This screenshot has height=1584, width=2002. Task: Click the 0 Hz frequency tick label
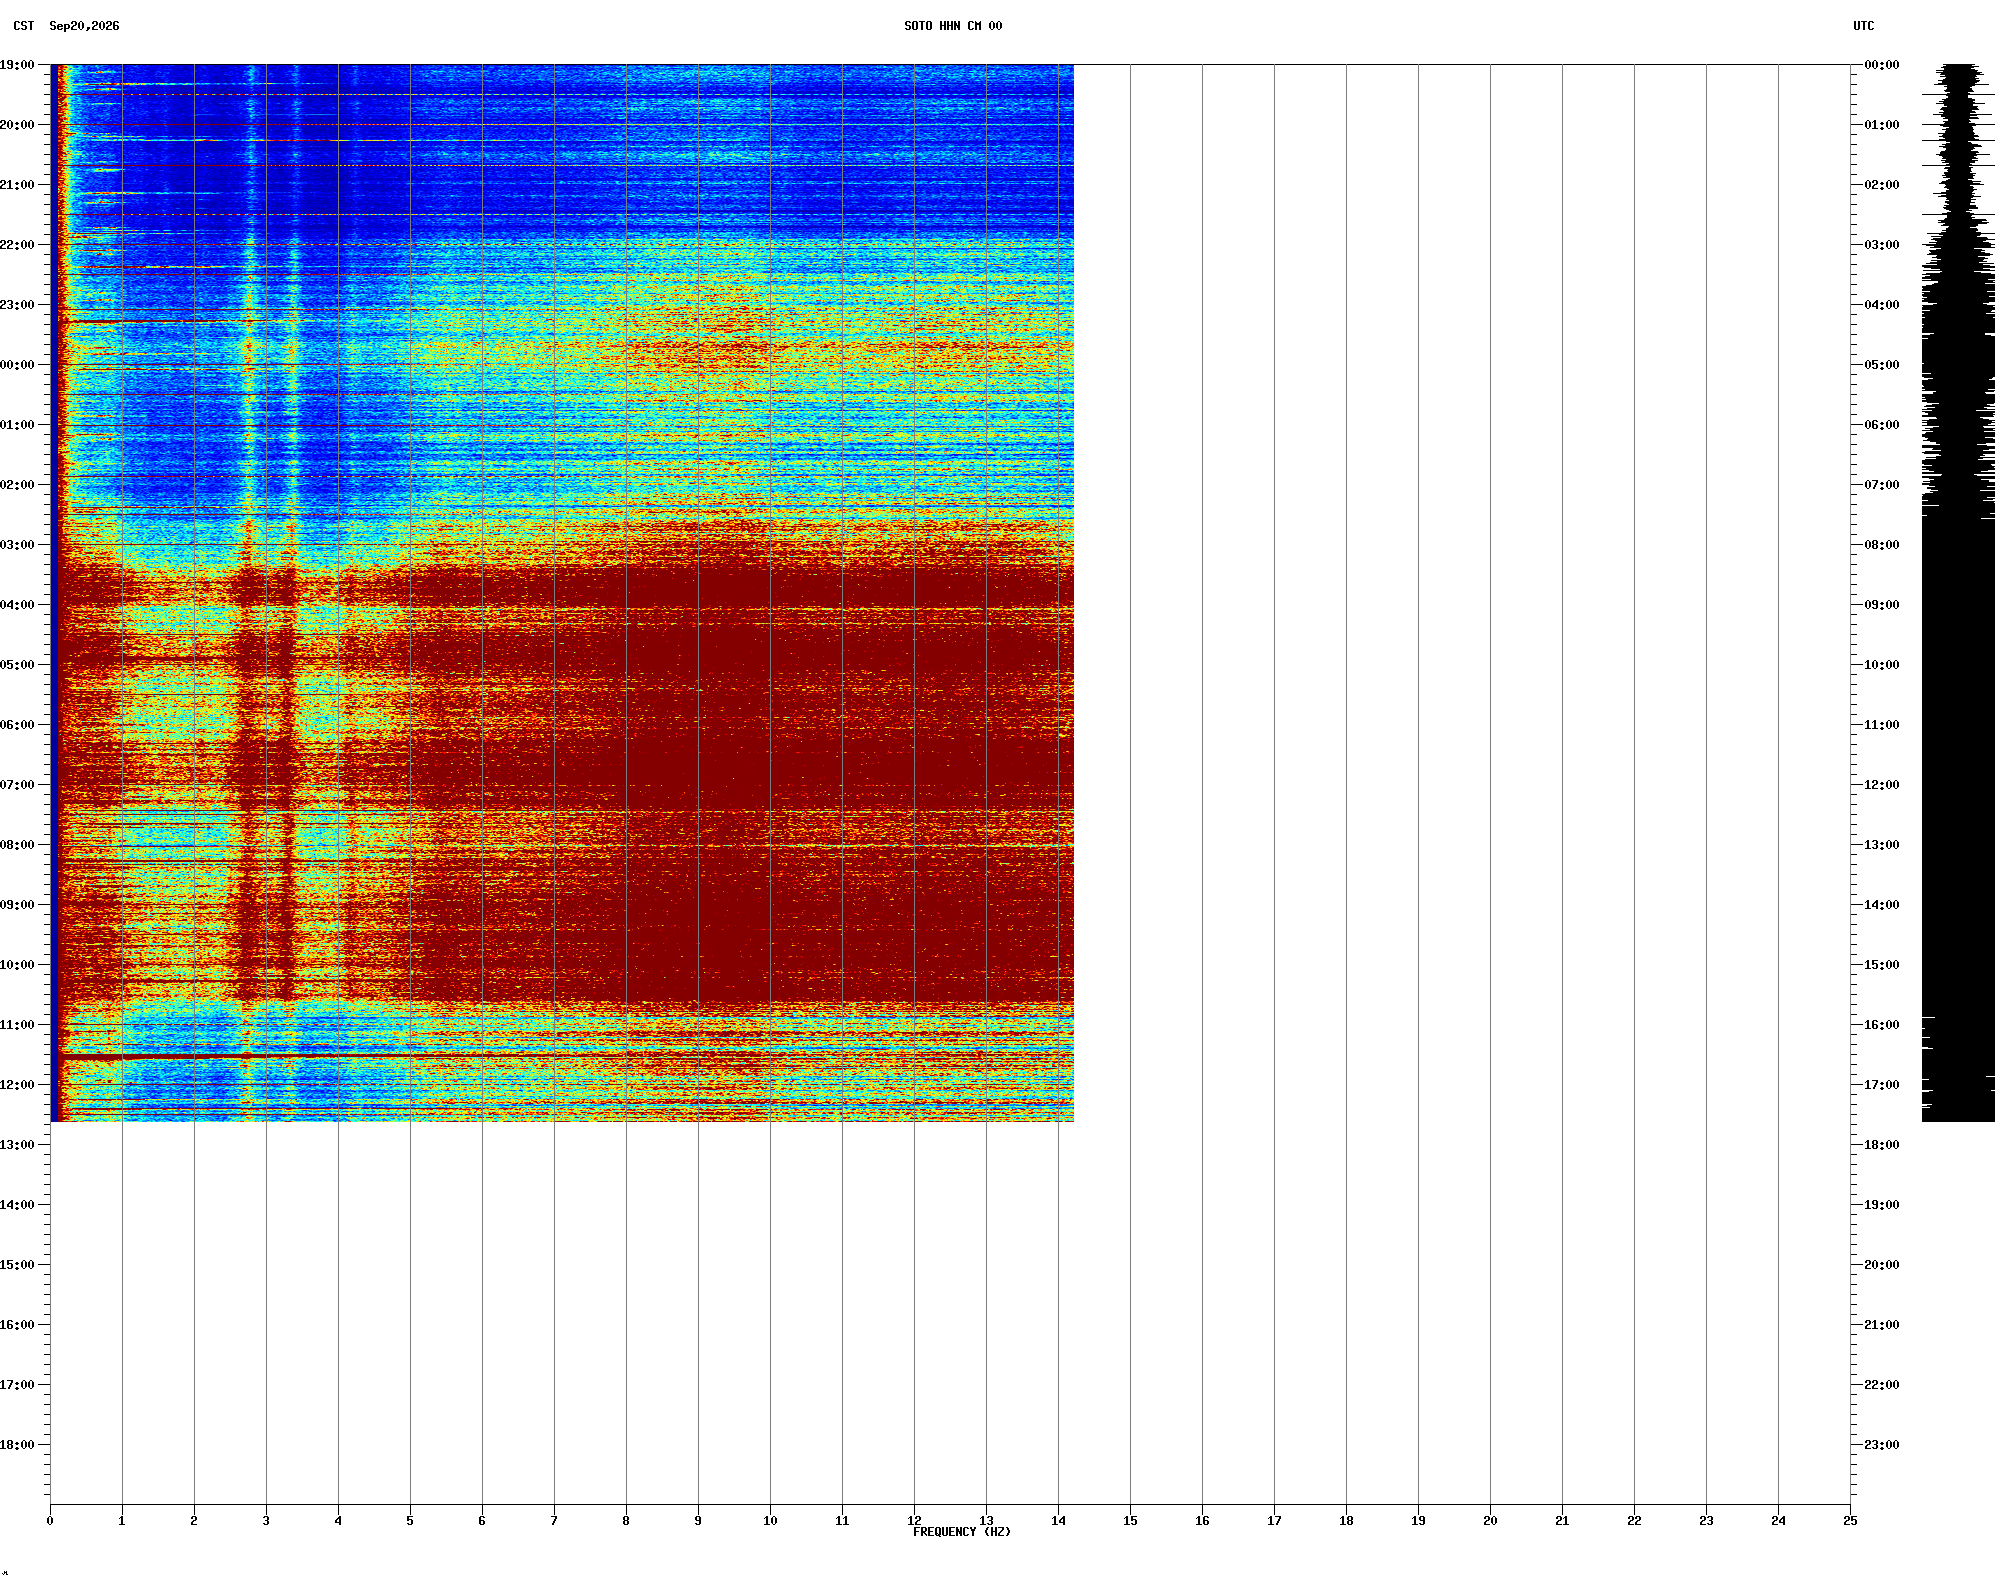(x=50, y=1521)
